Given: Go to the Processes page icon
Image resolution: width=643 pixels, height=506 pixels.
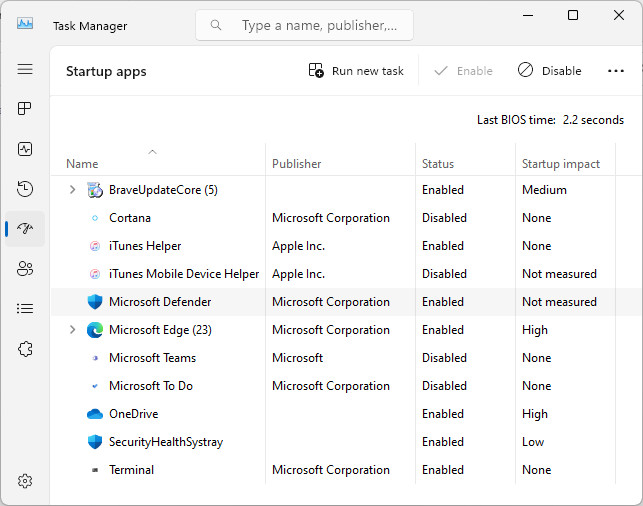Looking at the screenshot, I should [x=25, y=109].
